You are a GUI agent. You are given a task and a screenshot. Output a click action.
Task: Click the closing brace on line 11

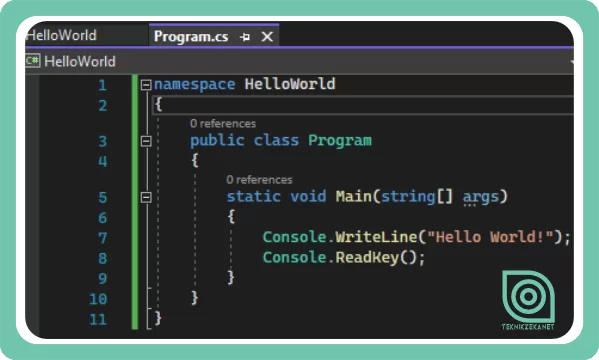(x=158, y=318)
